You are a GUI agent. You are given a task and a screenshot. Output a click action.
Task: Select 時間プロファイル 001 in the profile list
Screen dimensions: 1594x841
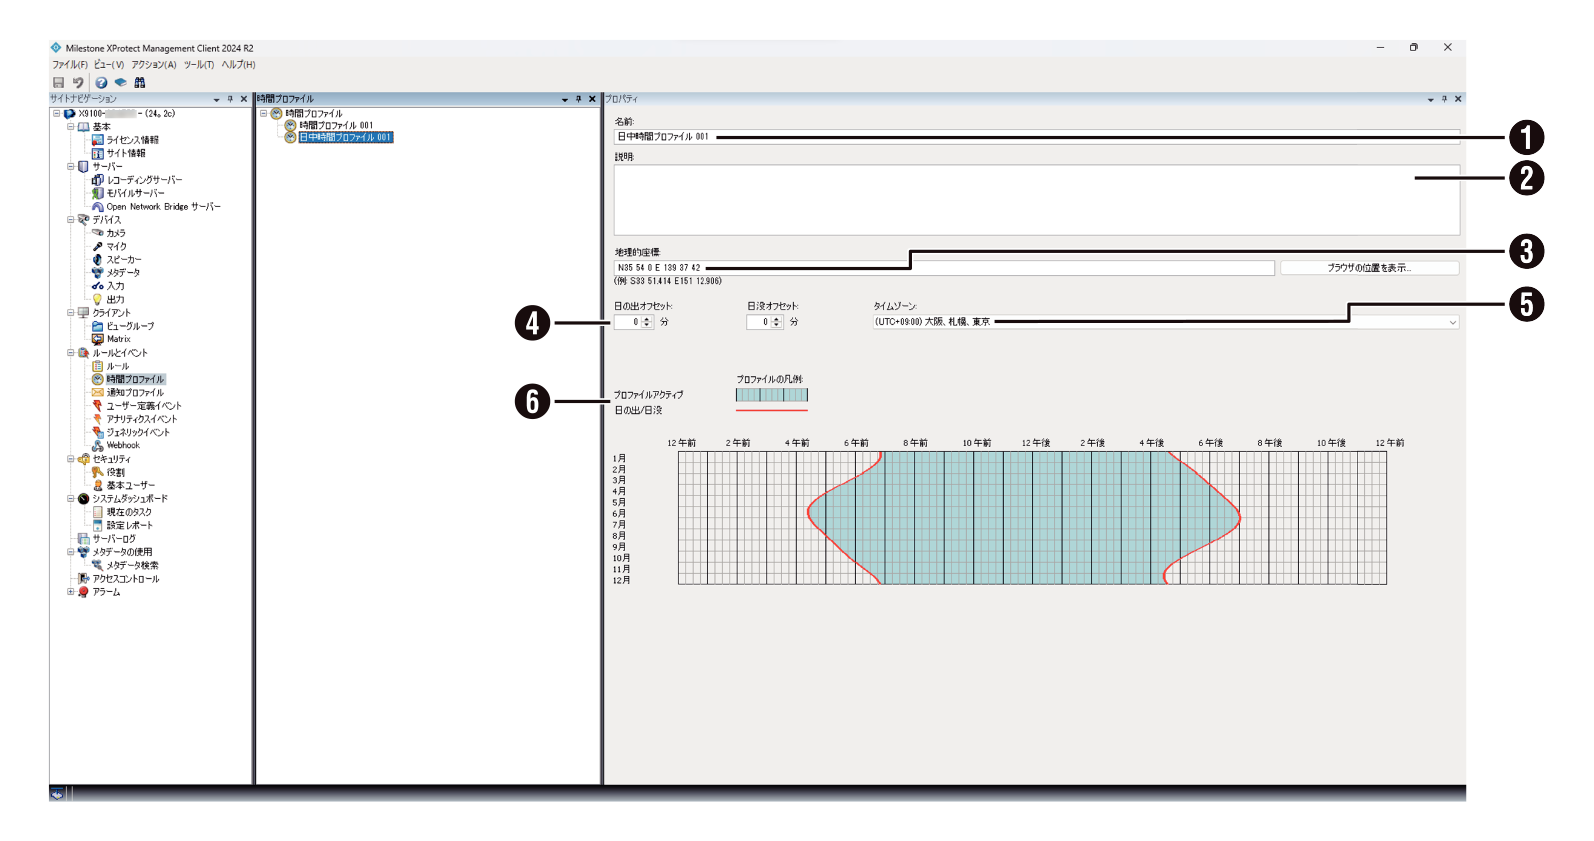click(x=336, y=126)
